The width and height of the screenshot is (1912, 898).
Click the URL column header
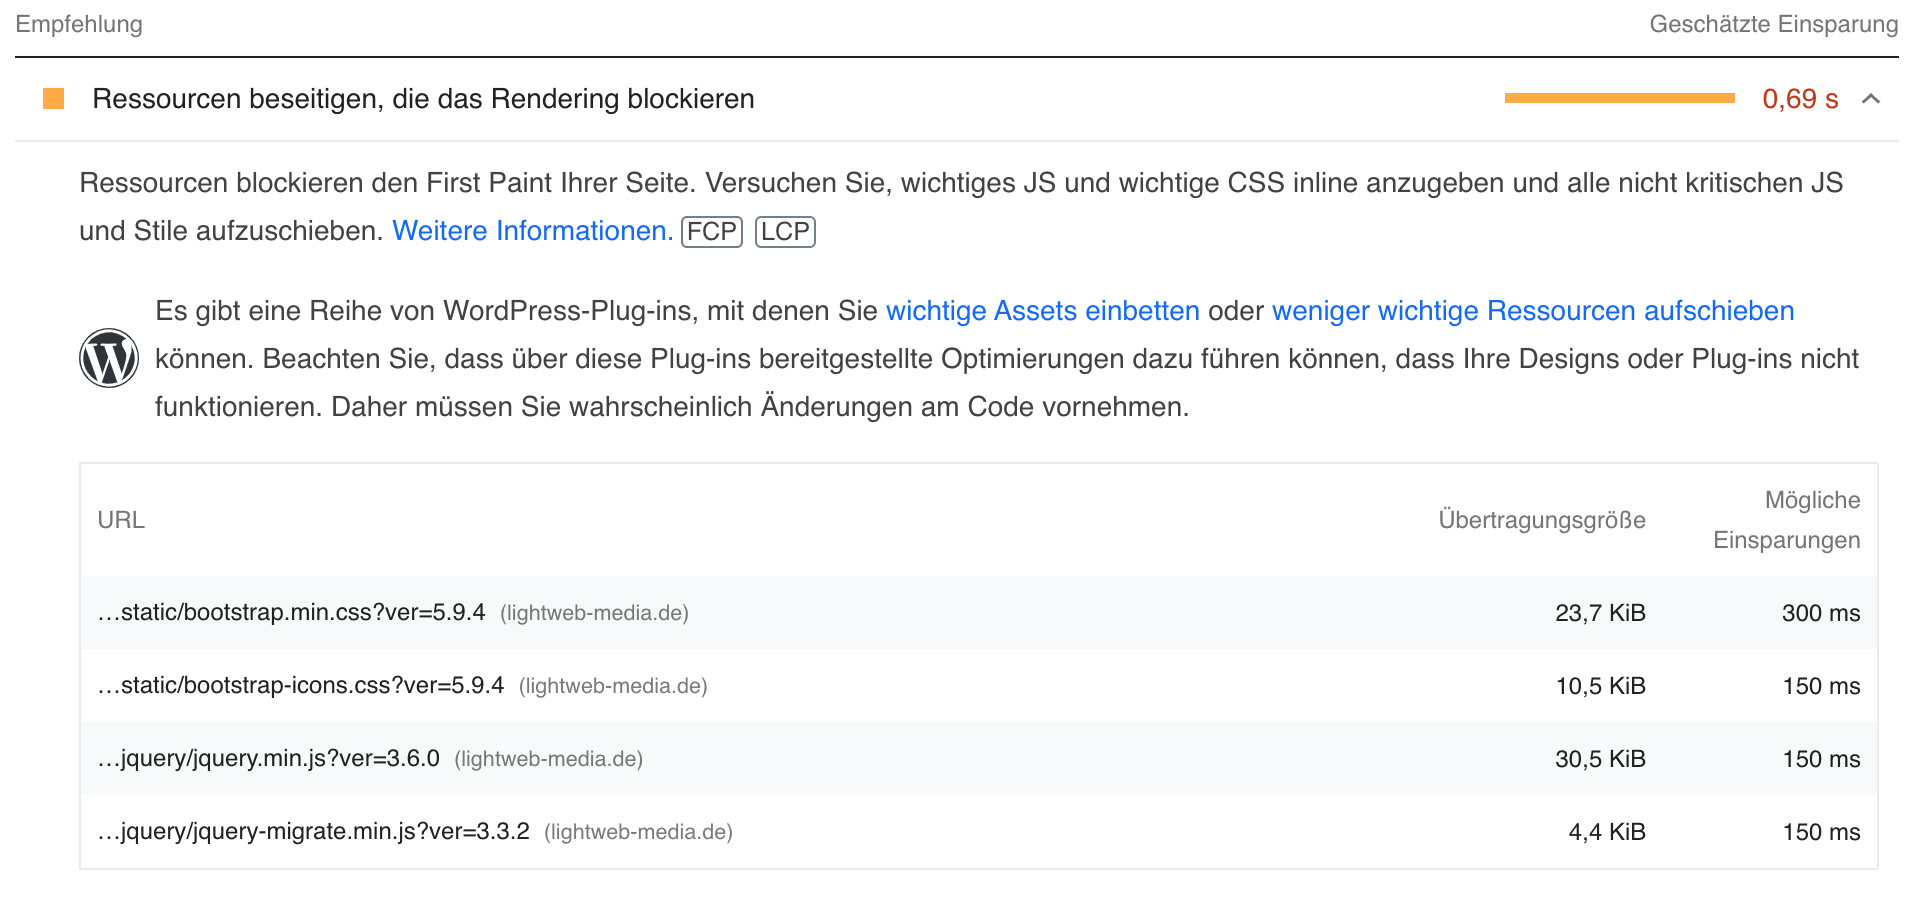[x=121, y=519]
